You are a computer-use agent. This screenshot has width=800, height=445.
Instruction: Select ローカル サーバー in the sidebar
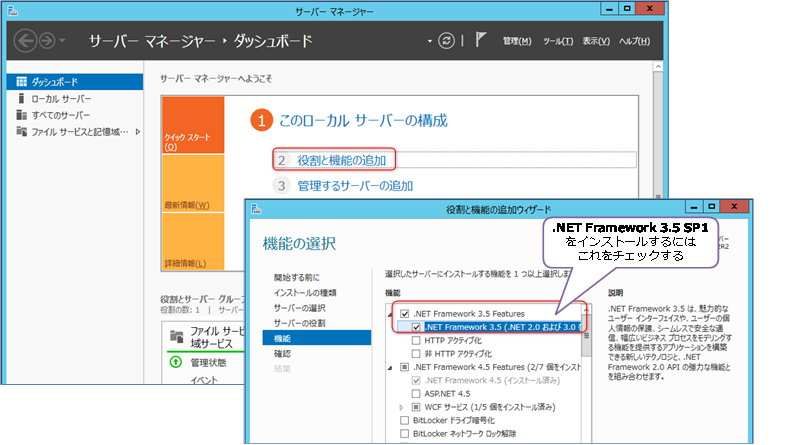[x=75, y=98]
